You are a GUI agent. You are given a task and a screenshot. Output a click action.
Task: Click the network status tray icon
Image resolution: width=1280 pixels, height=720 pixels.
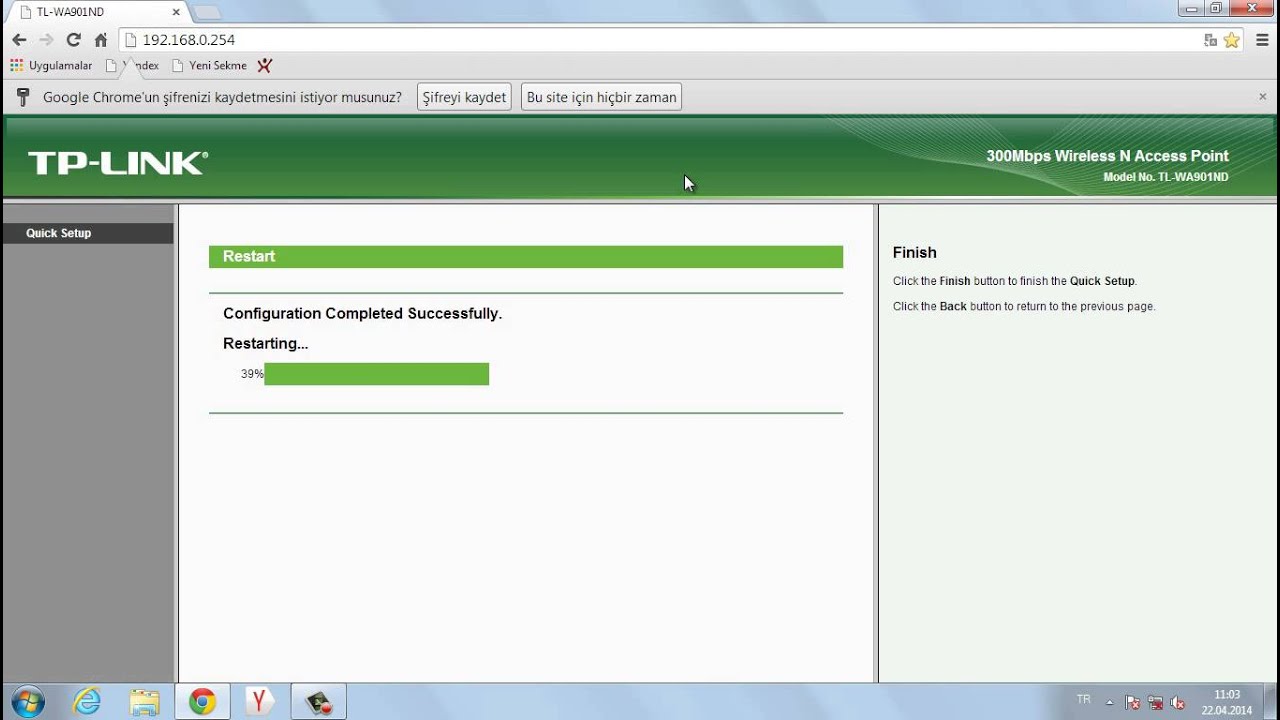[1156, 702]
